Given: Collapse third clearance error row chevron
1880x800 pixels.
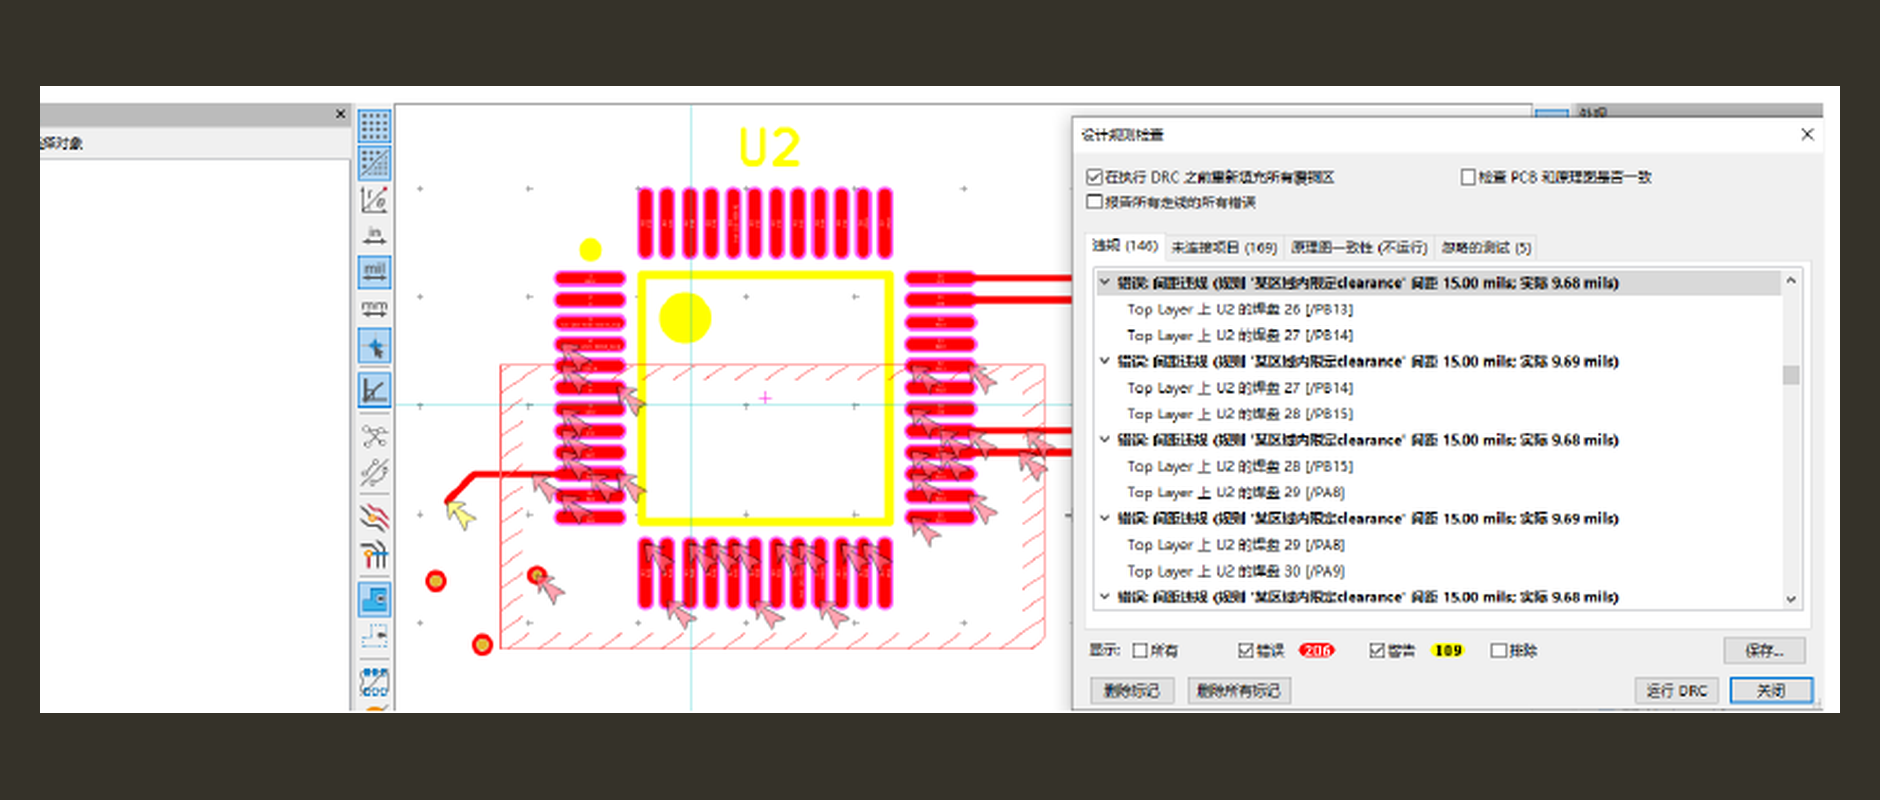Looking at the screenshot, I should (1104, 439).
